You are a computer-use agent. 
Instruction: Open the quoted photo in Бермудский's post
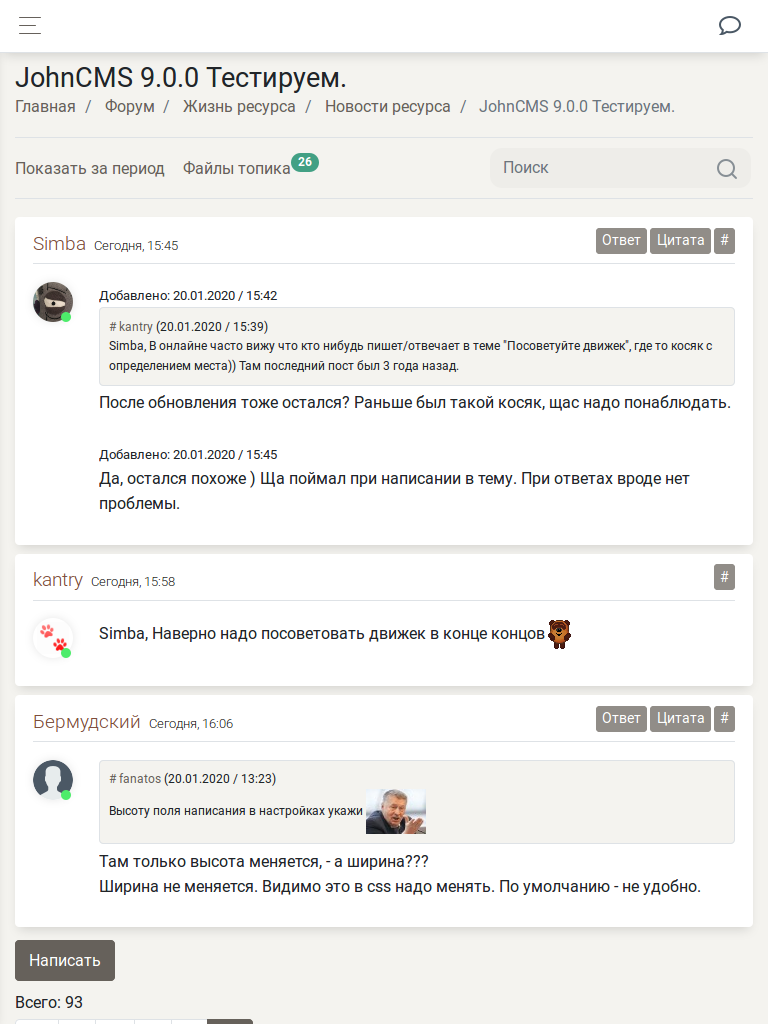coord(395,811)
